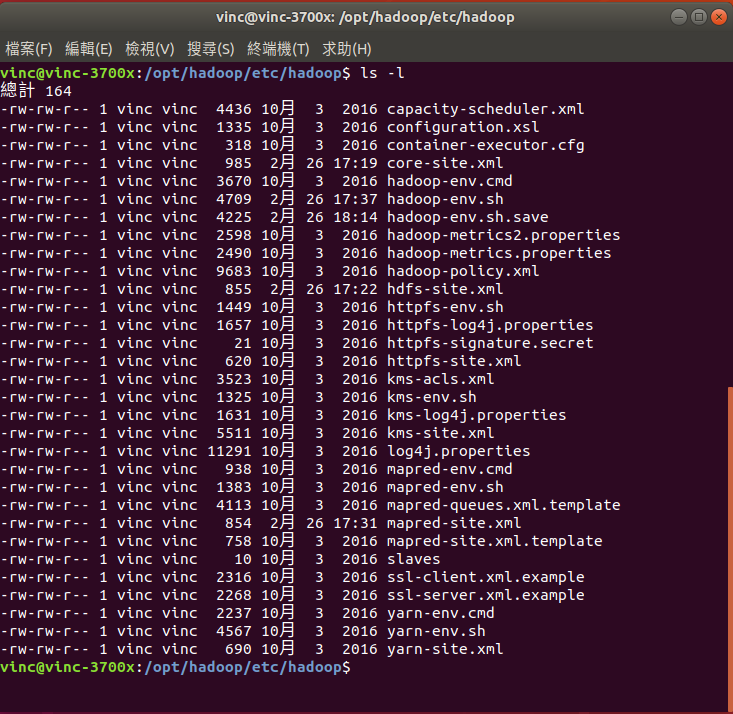This screenshot has height=714, width=733.
Task: Click the mapred-site.xml filename
Action: [453, 523]
